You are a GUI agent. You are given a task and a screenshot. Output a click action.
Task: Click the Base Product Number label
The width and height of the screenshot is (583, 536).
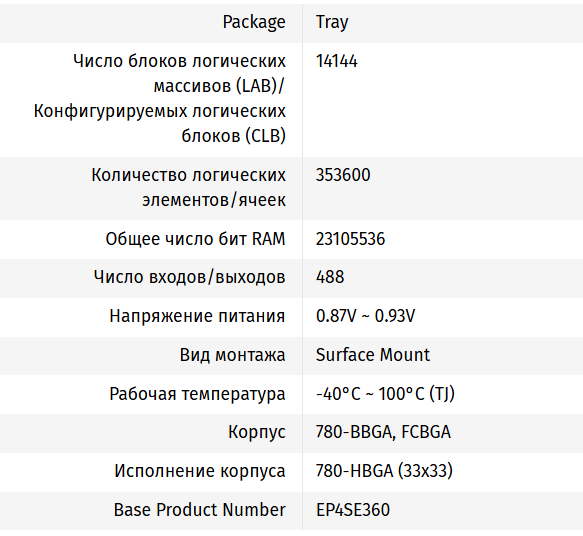pyautogui.click(x=200, y=510)
